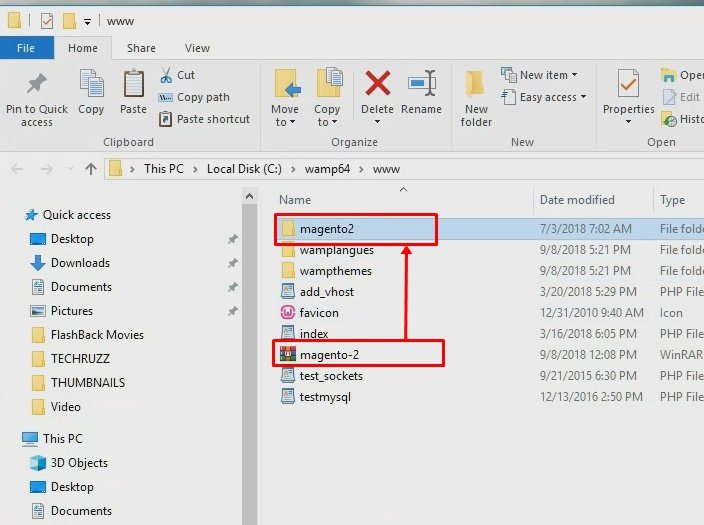The width and height of the screenshot is (704, 525).
Task: Click the Copy icon in Clipboard group
Action: coord(91,84)
